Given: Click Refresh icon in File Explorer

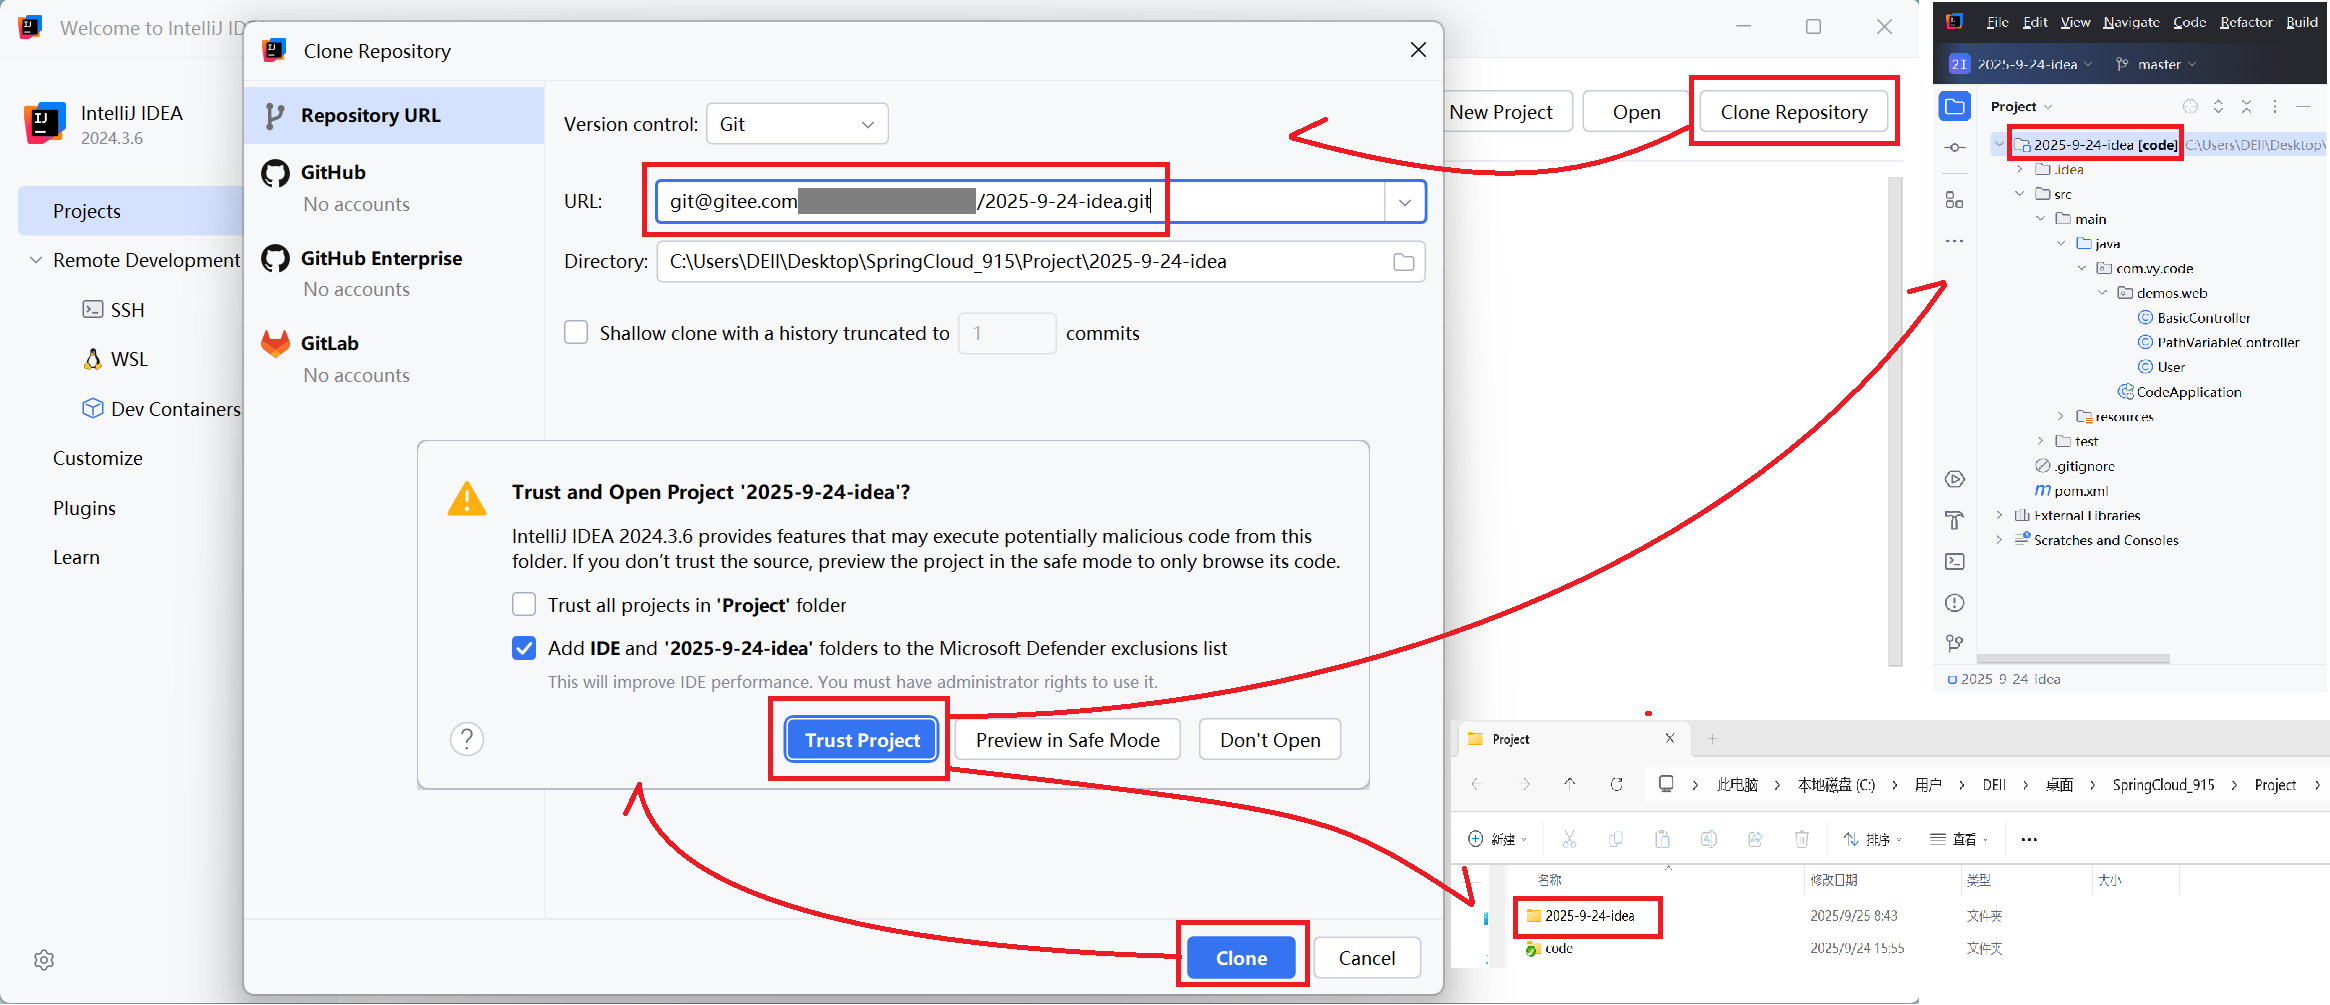Looking at the screenshot, I should [x=1617, y=785].
